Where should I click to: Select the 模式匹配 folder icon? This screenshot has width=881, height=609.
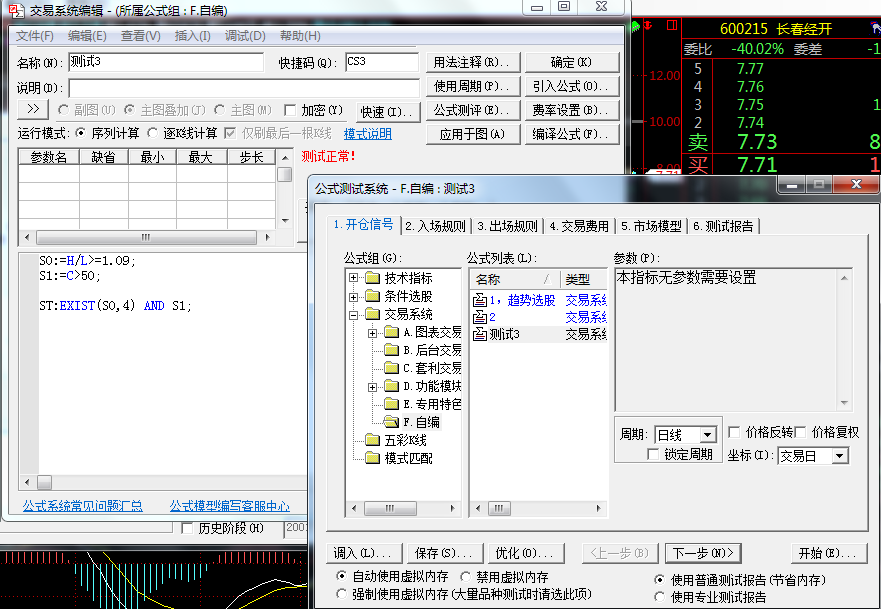click(x=372, y=458)
